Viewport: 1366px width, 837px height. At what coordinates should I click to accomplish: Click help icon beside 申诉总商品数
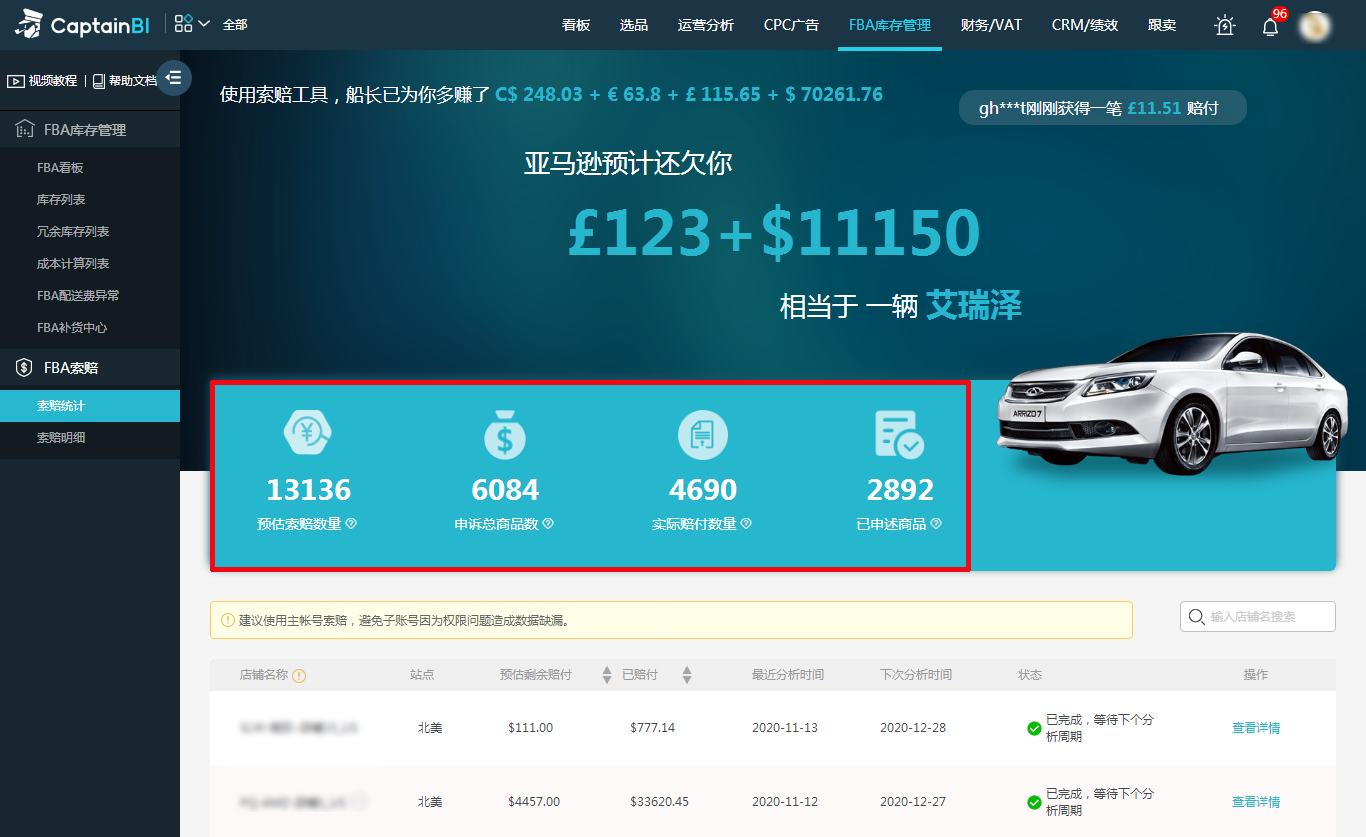tap(548, 523)
